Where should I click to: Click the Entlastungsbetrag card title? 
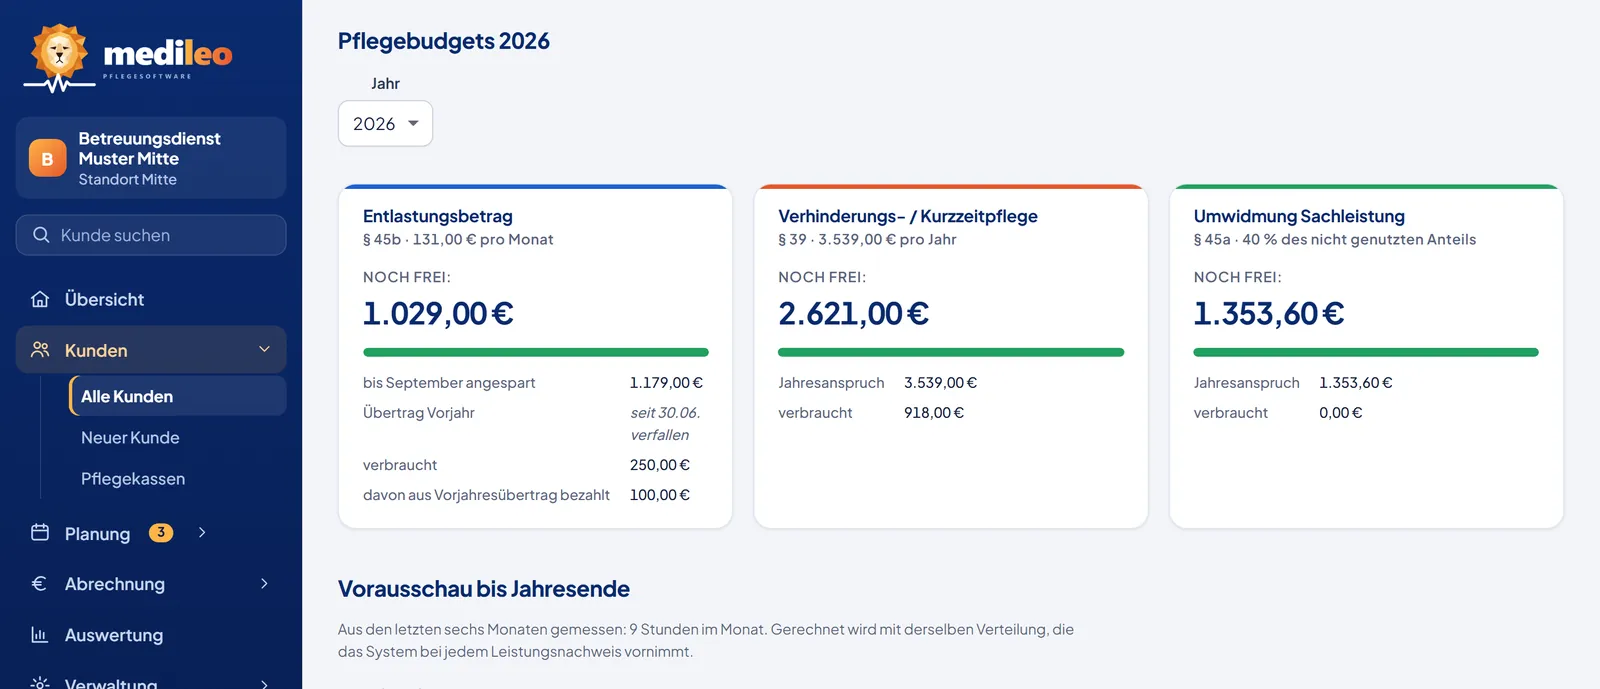438,216
